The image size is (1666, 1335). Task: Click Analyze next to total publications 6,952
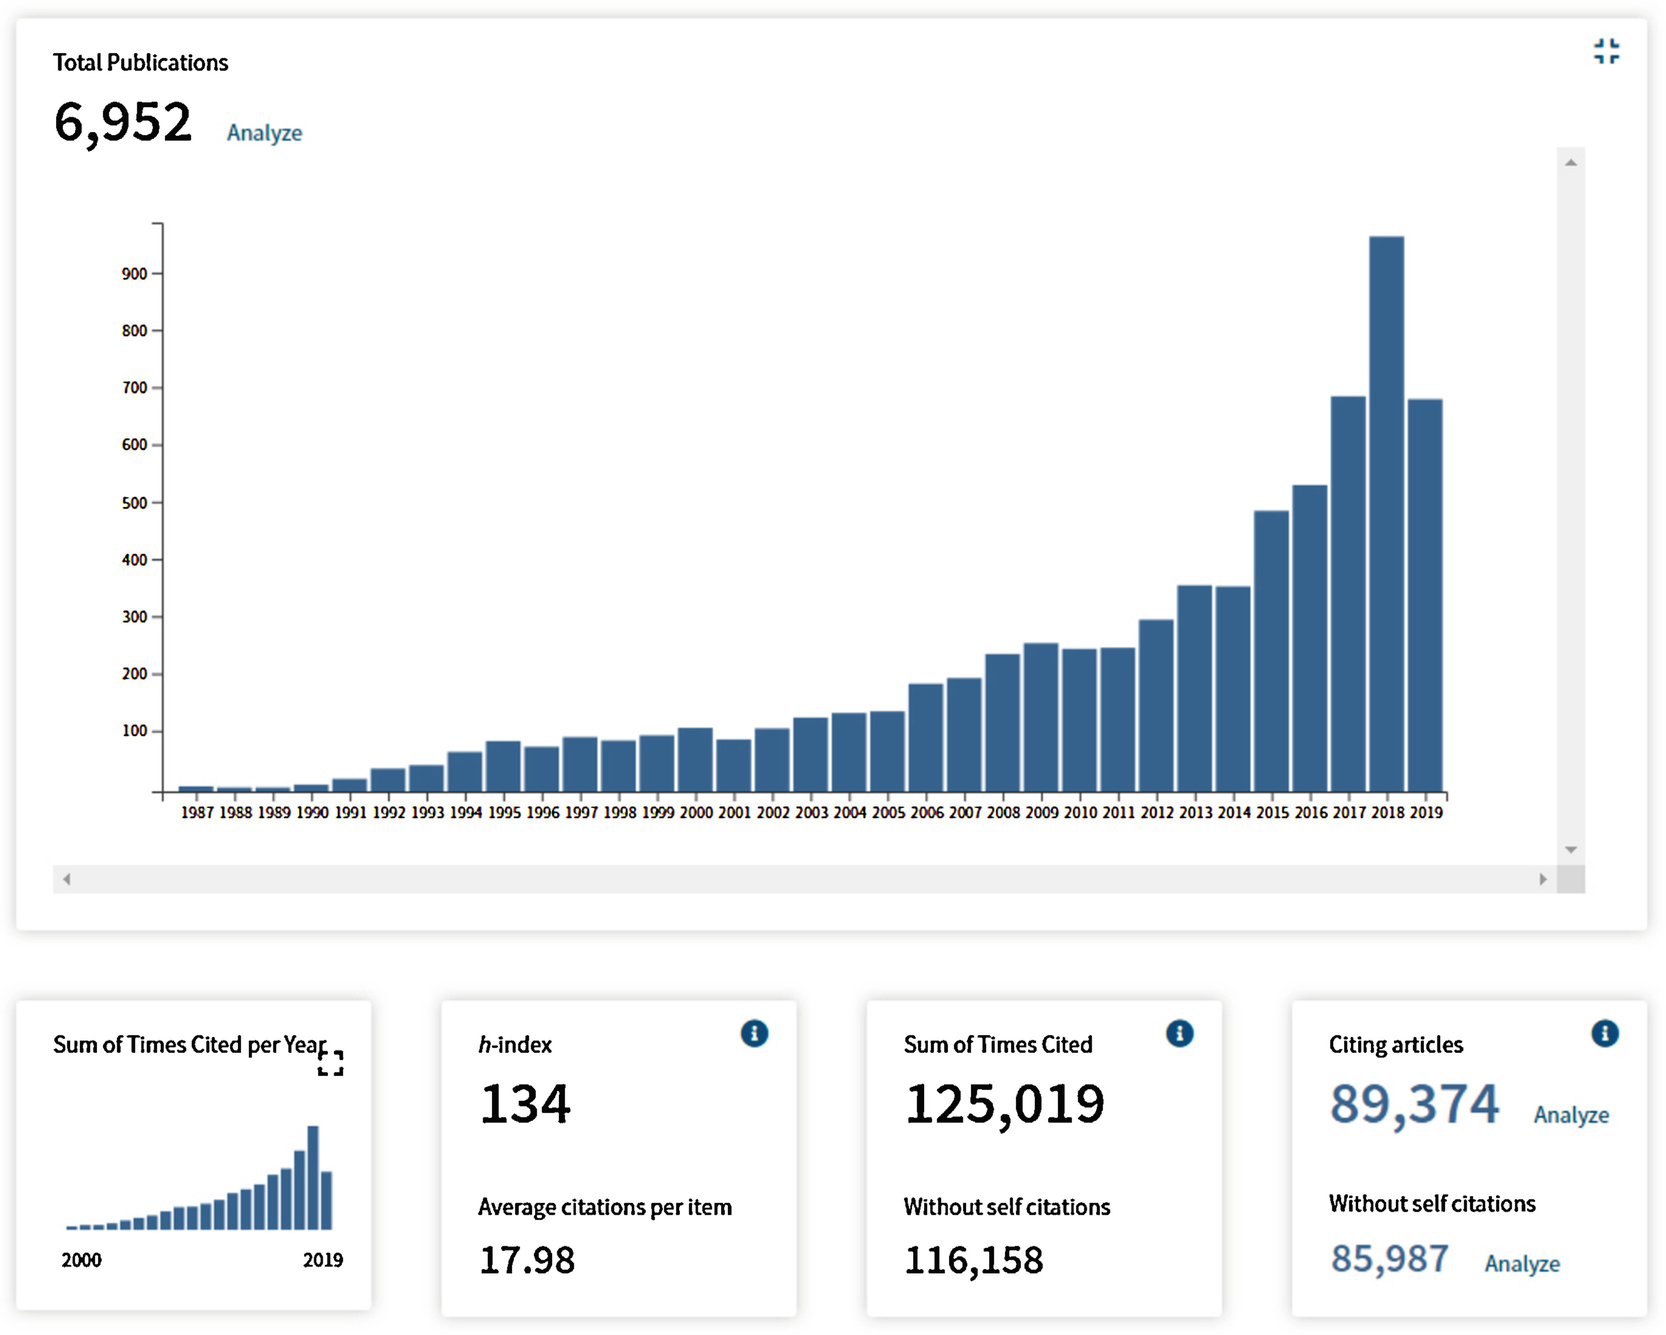click(x=264, y=133)
